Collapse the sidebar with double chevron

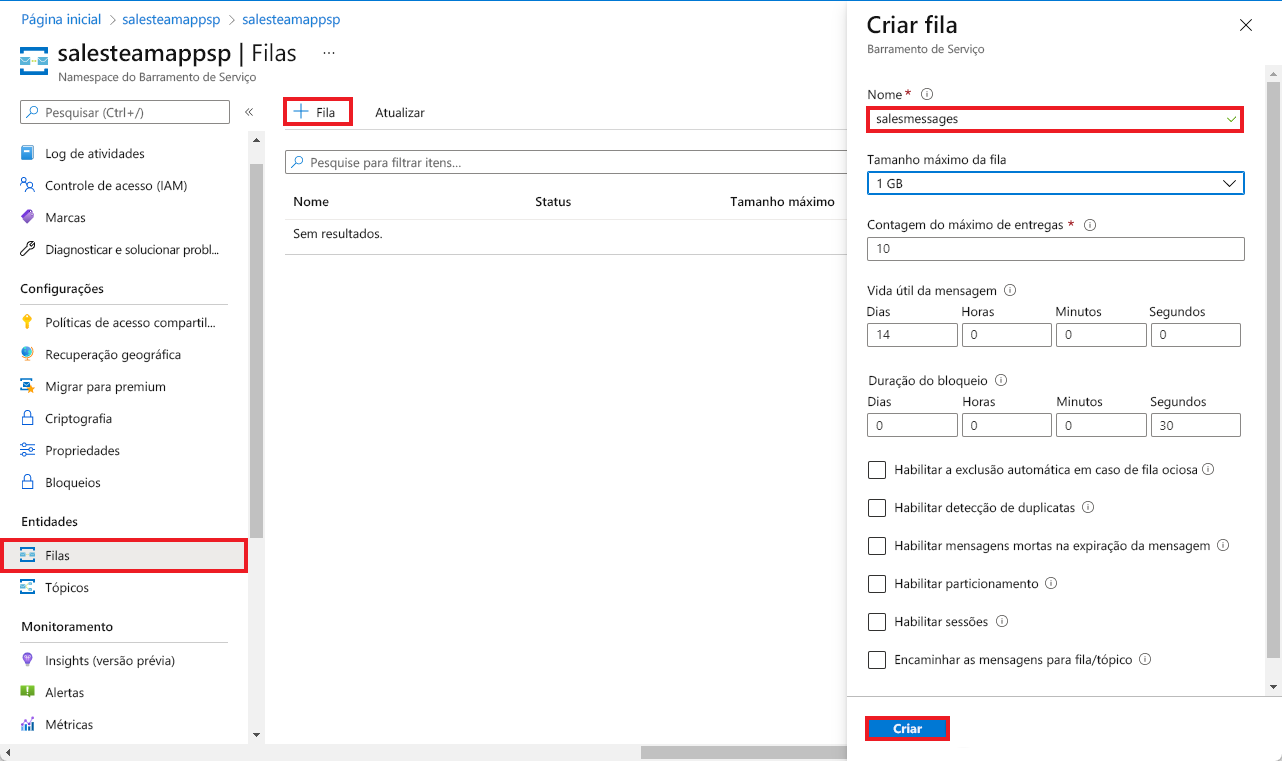(x=249, y=112)
